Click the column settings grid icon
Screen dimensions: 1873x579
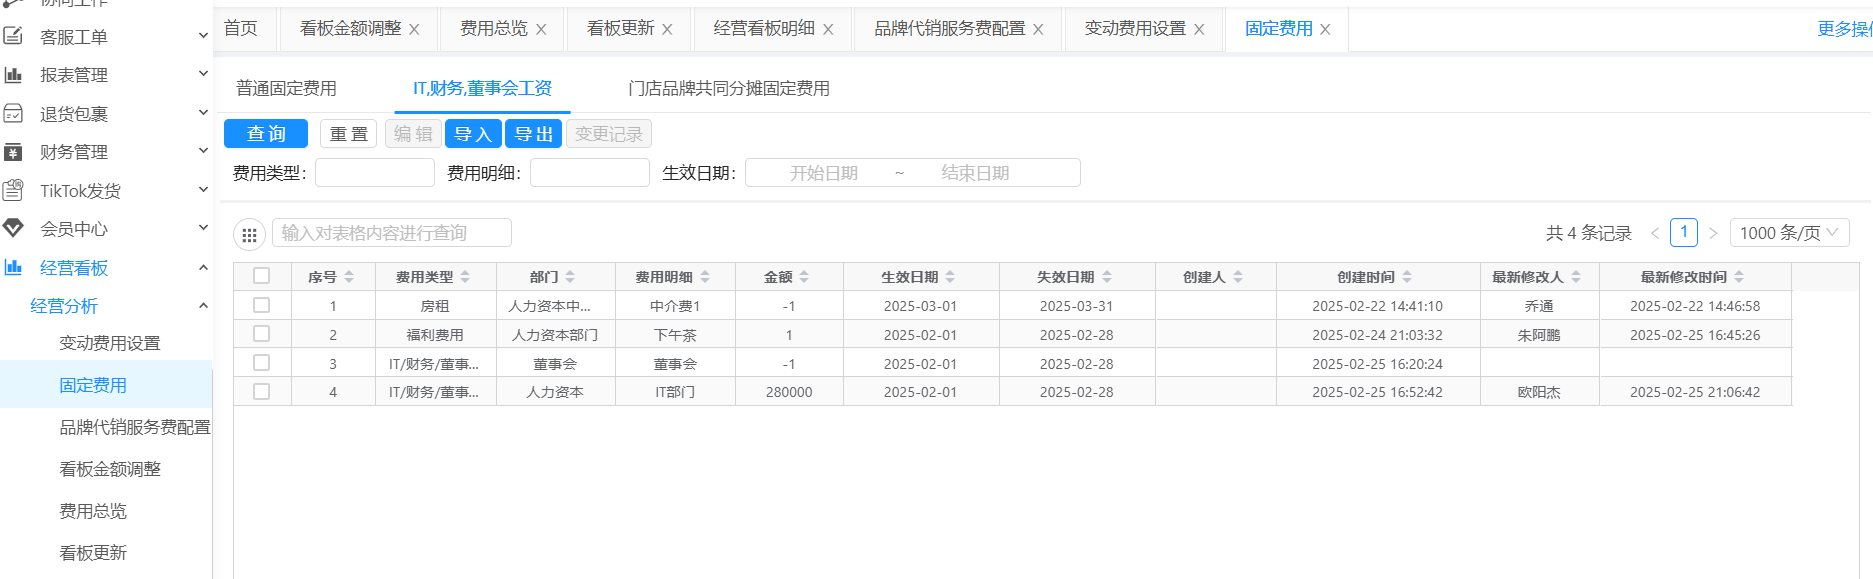pos(249,234)
